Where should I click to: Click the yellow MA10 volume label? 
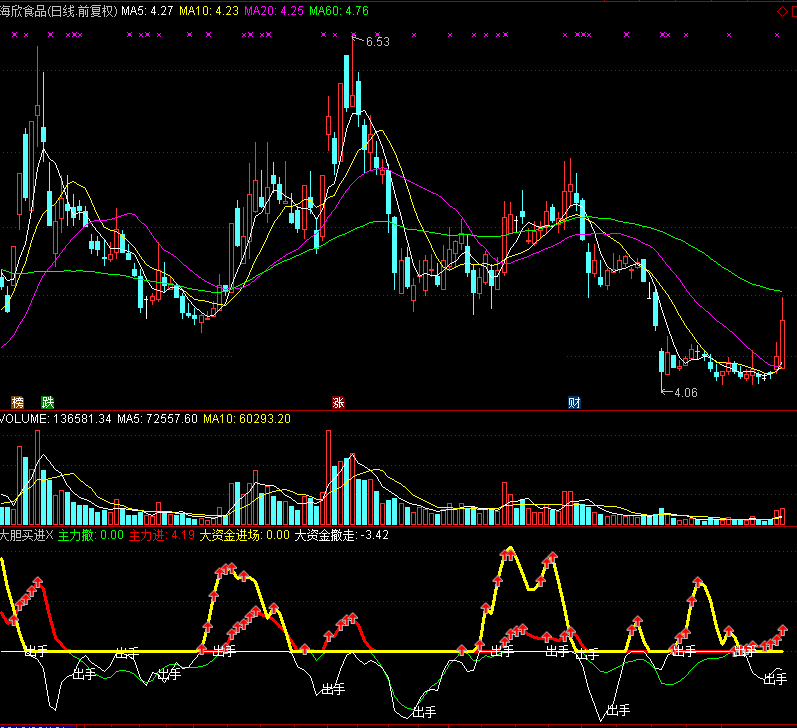[x=247, y=418]
